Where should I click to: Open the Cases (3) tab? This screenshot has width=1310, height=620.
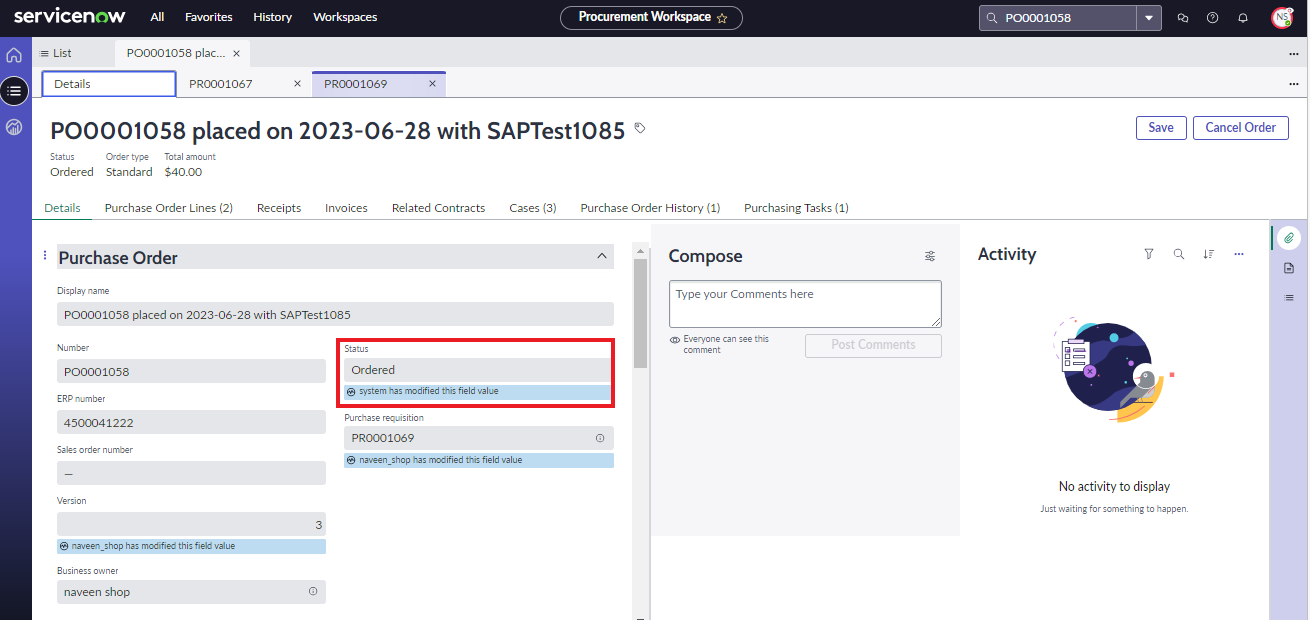(x=533, y=208)
